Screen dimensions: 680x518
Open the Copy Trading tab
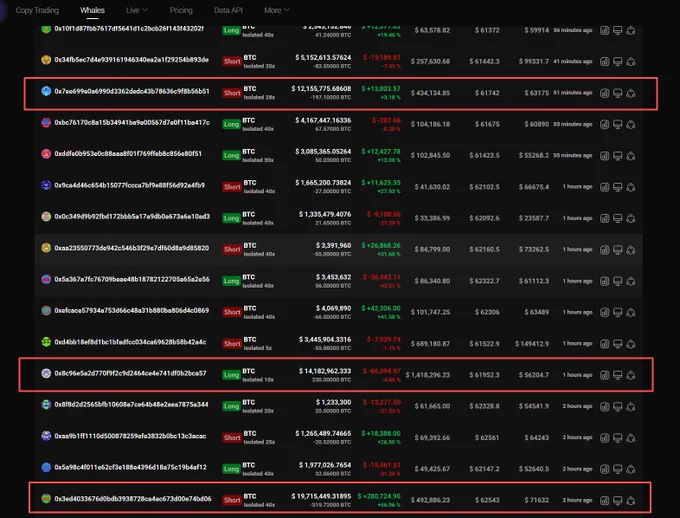click(37, 10)
